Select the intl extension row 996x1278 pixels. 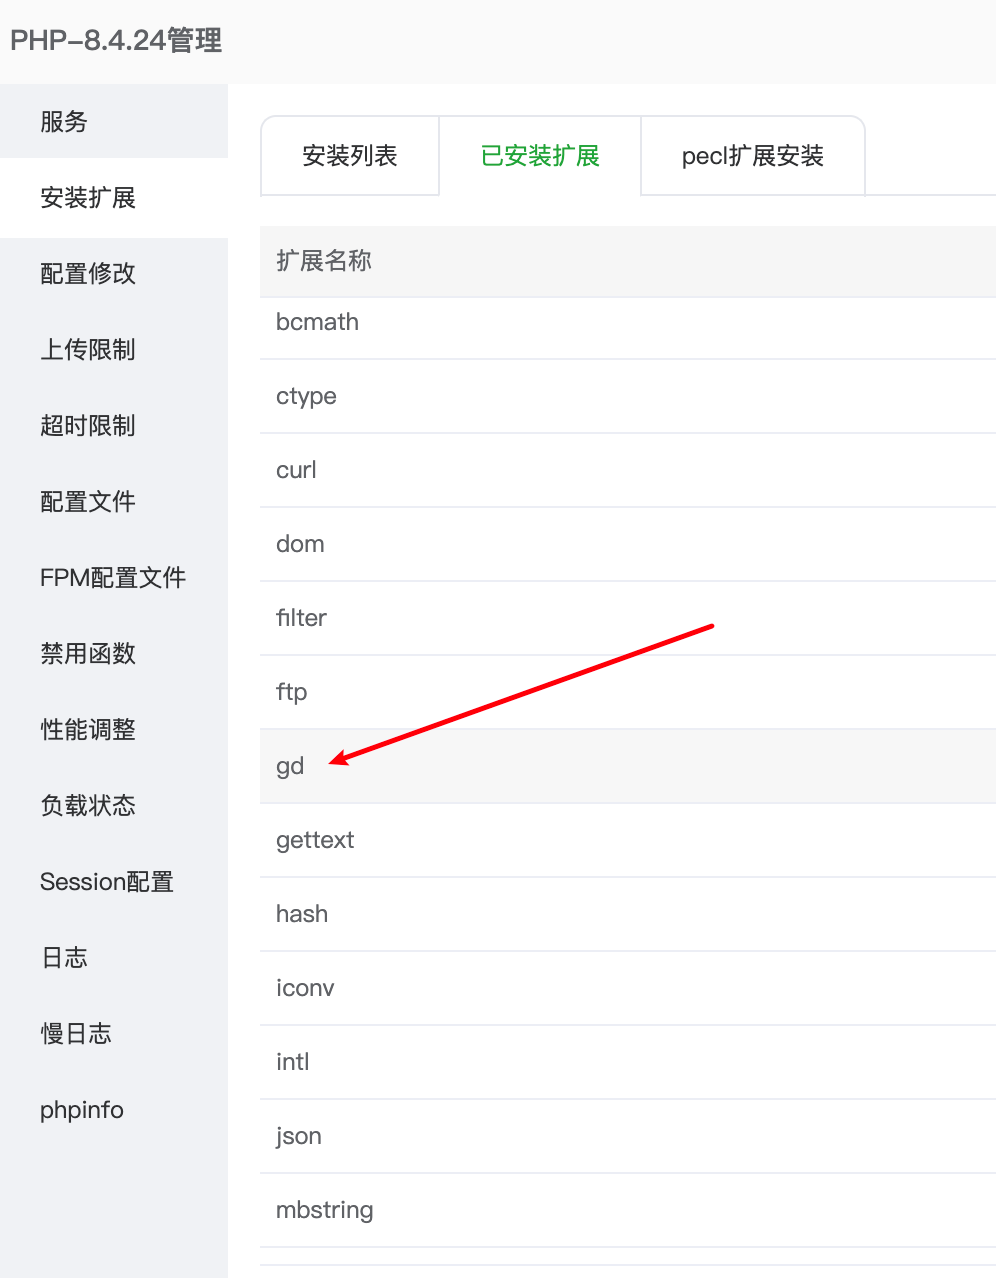point(628,1062)
